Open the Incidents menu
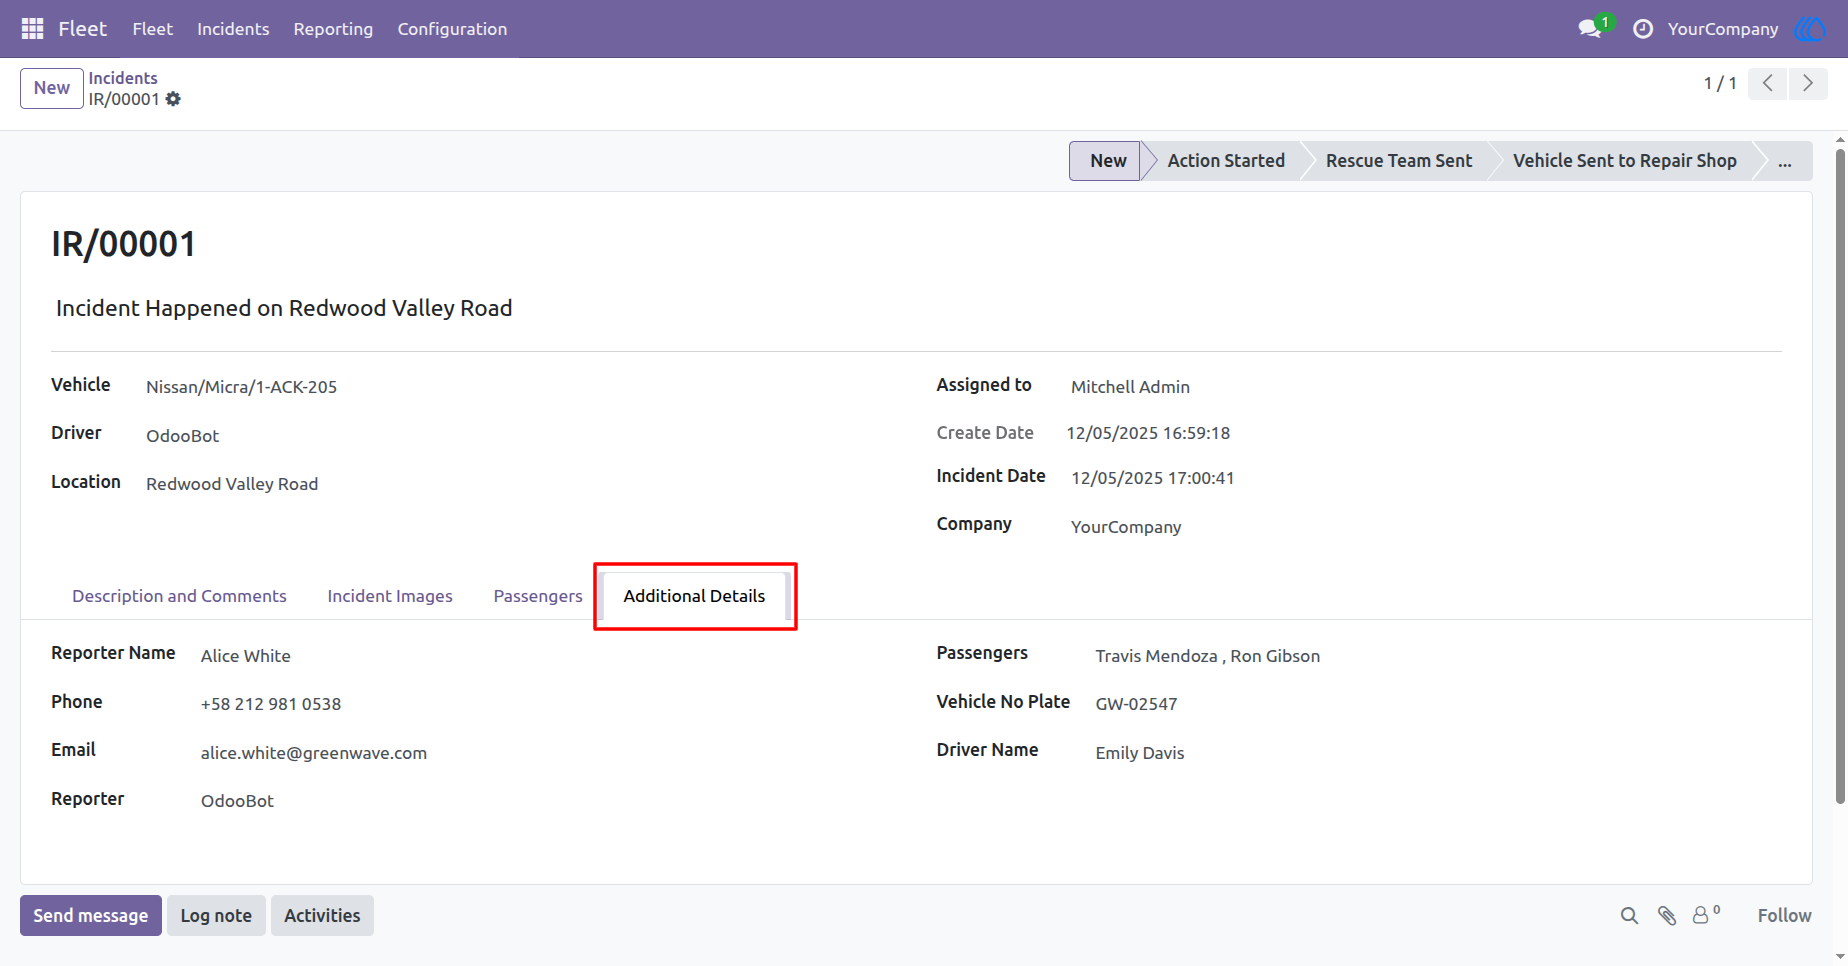 [x=233, y=29]
